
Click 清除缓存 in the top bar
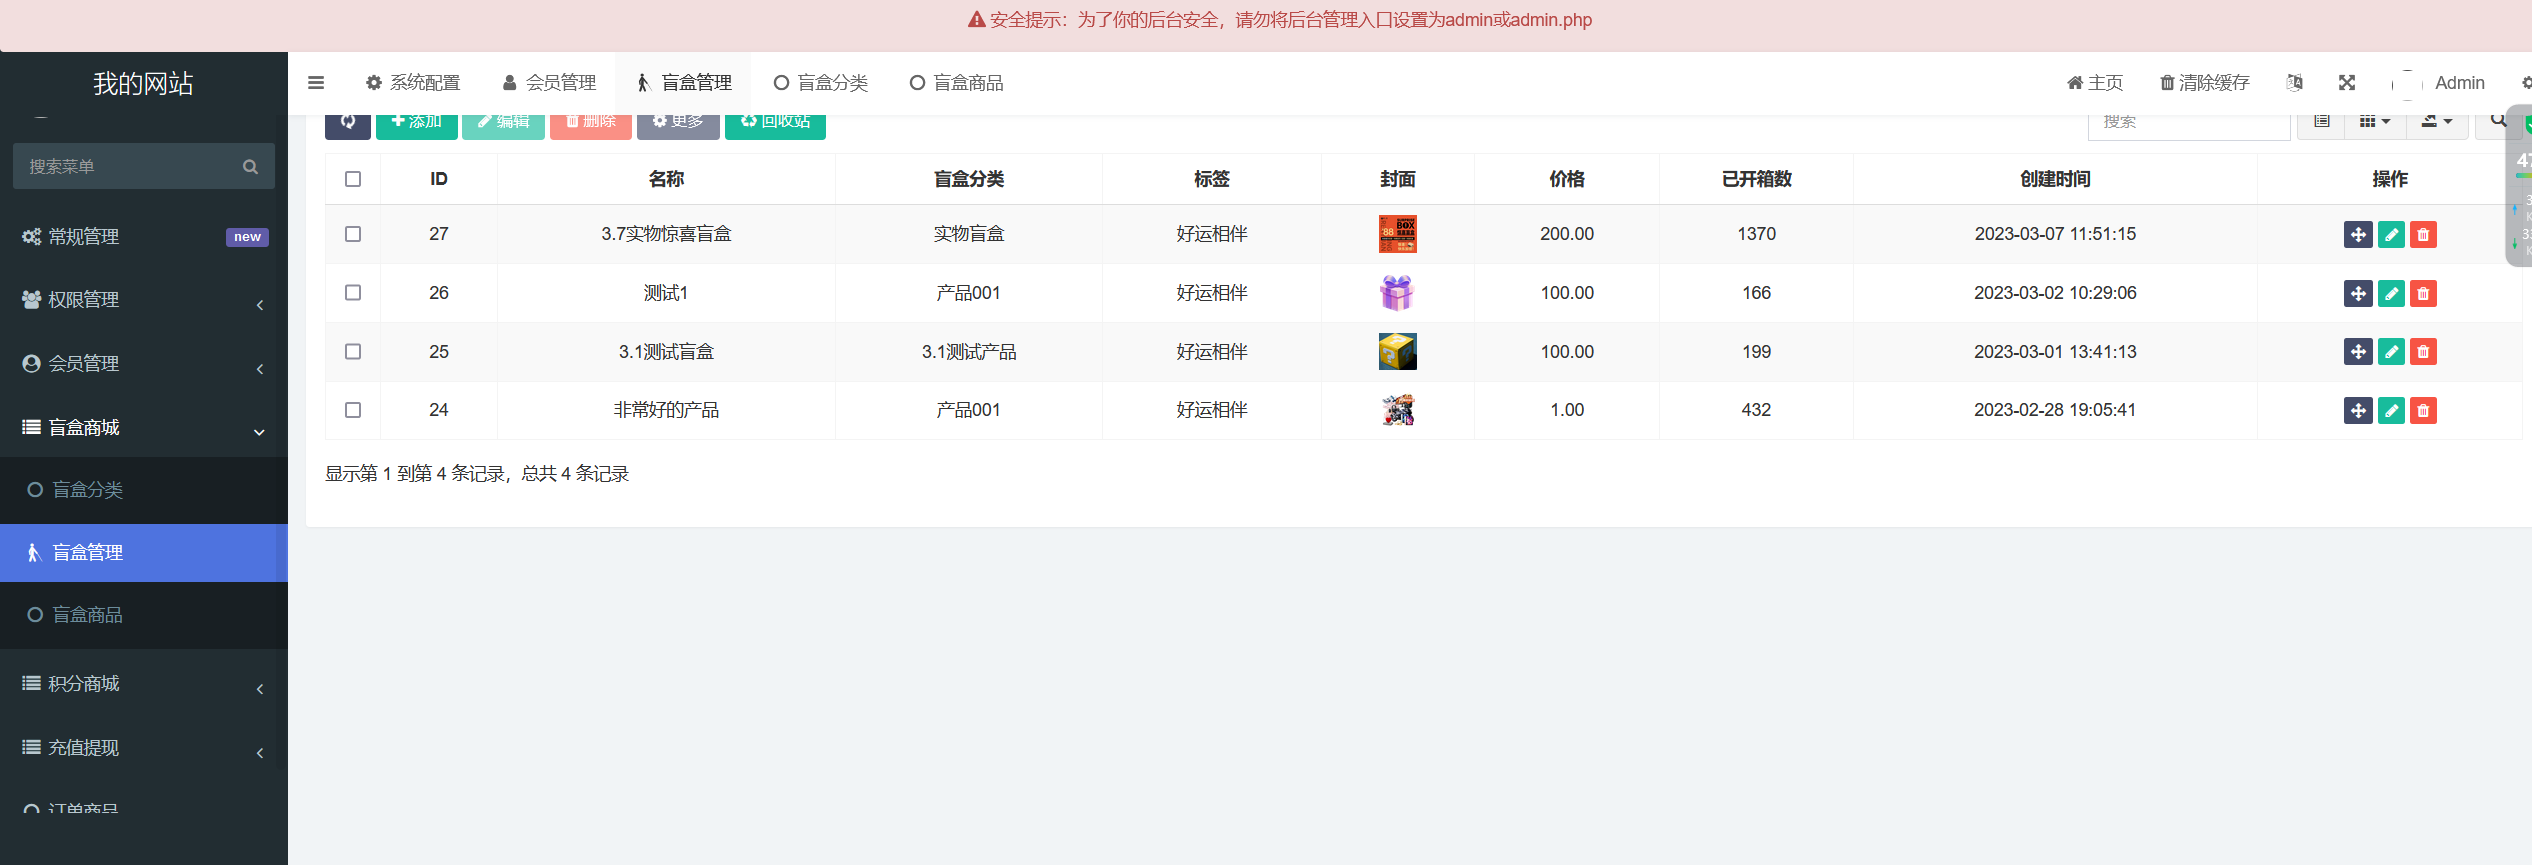pyautogui.click(x=2204, y=83)
